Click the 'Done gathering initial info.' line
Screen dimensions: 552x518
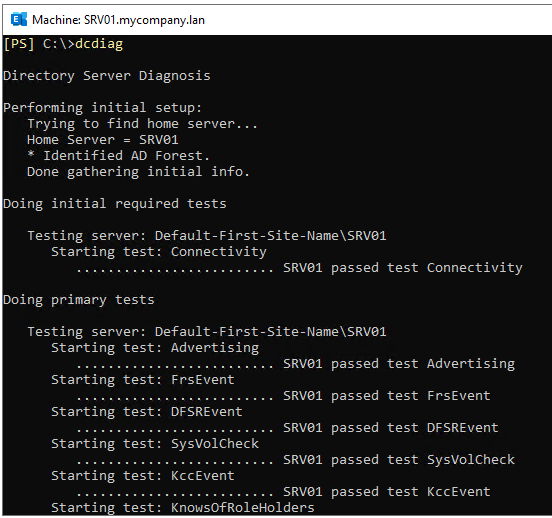(x=138, y=172)
